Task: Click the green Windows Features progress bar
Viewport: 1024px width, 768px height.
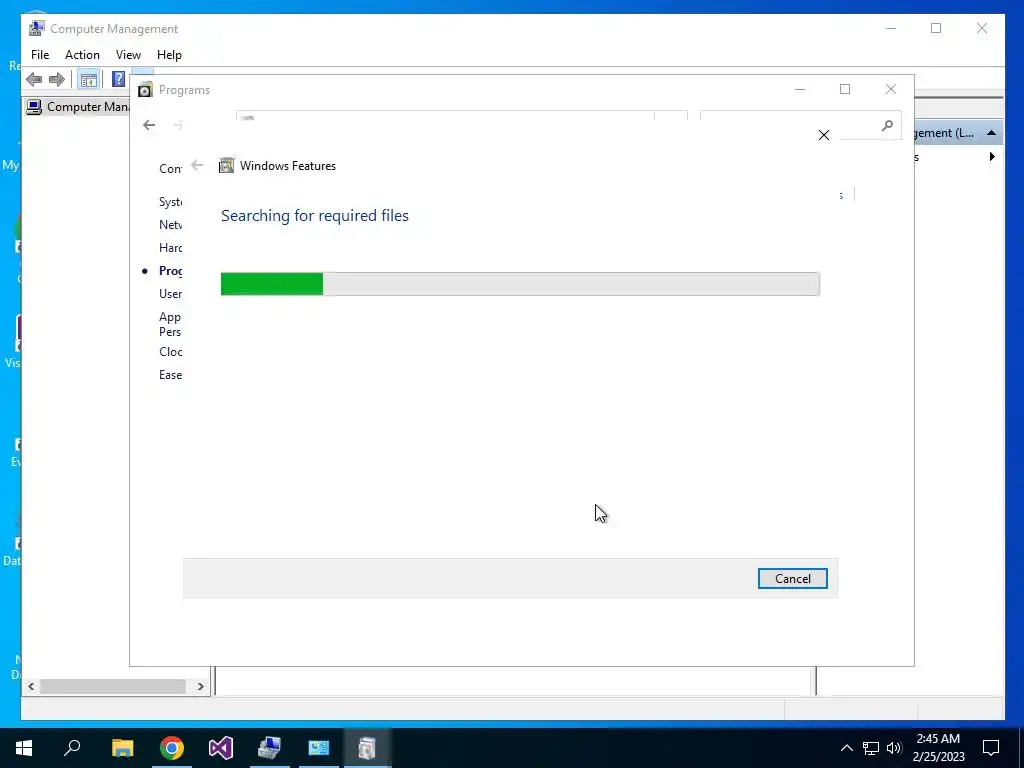Action: pyautogui.click(x=520, y=284)
